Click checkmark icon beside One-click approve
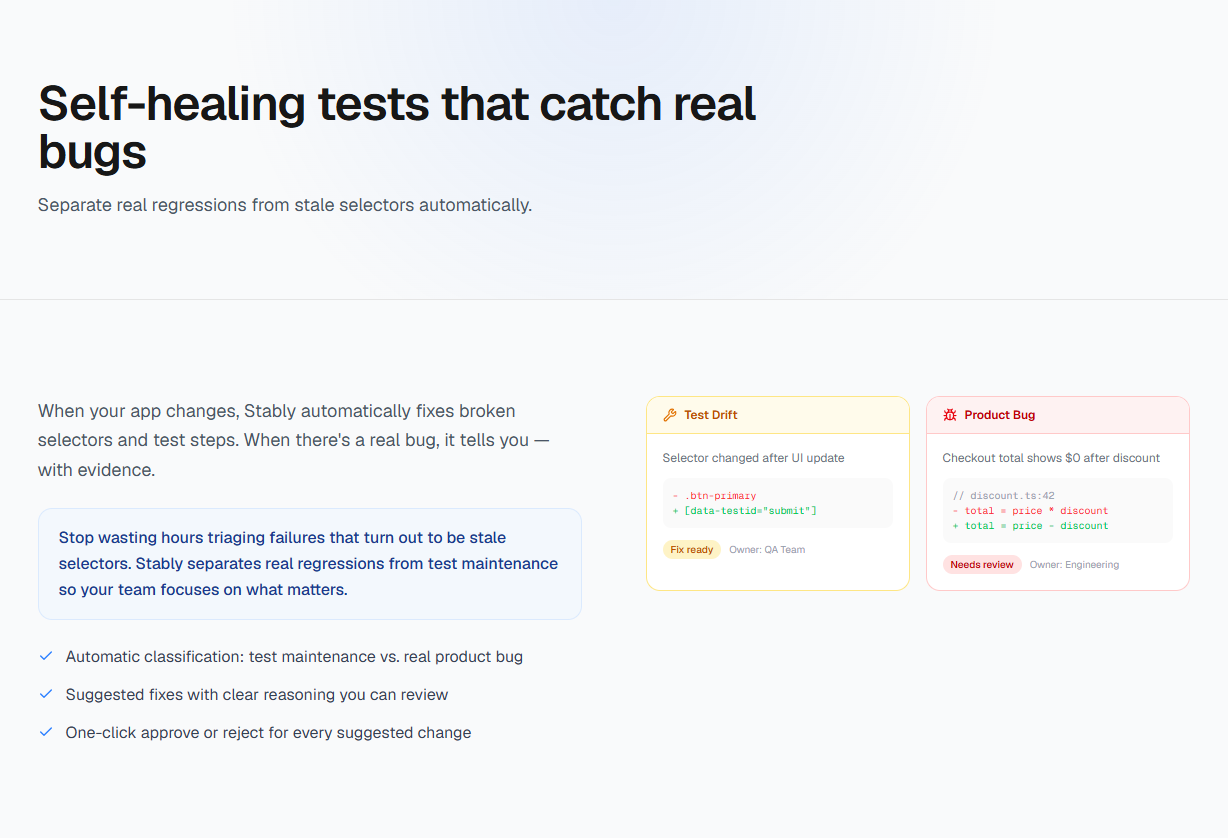 tap(46, 732)
